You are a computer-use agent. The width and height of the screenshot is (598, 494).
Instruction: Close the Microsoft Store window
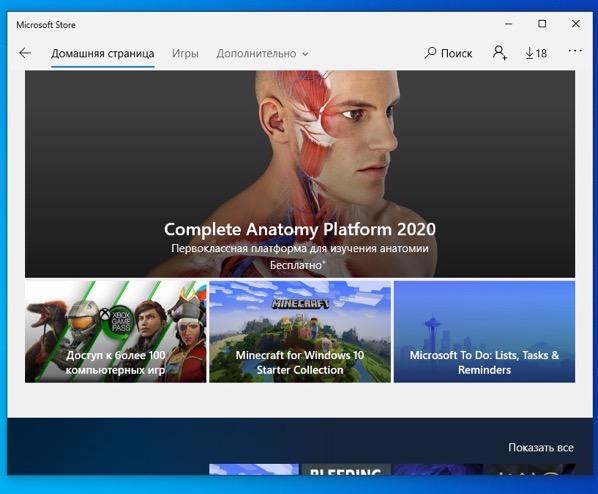[x=576, y=24]
